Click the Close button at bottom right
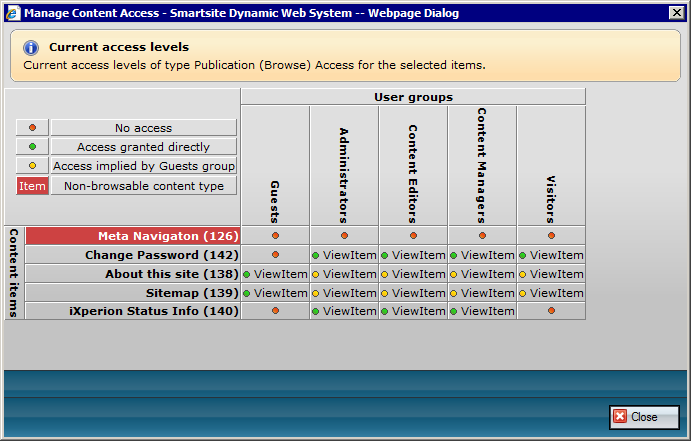The width and height of the screenshot is (691, 441). tap(644, 417)
